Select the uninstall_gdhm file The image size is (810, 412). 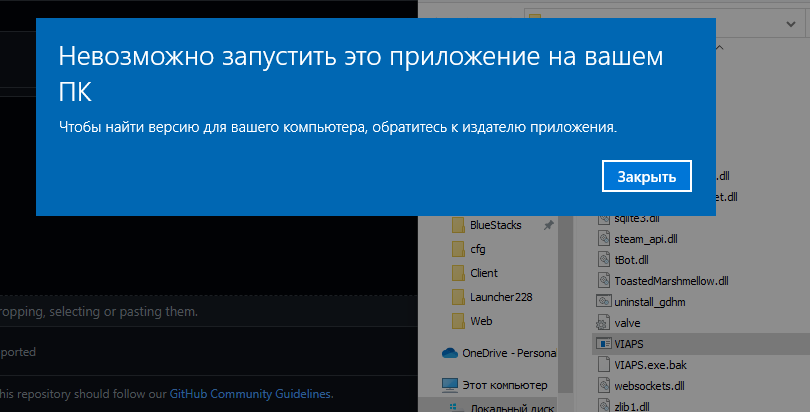tap(650, 302)
